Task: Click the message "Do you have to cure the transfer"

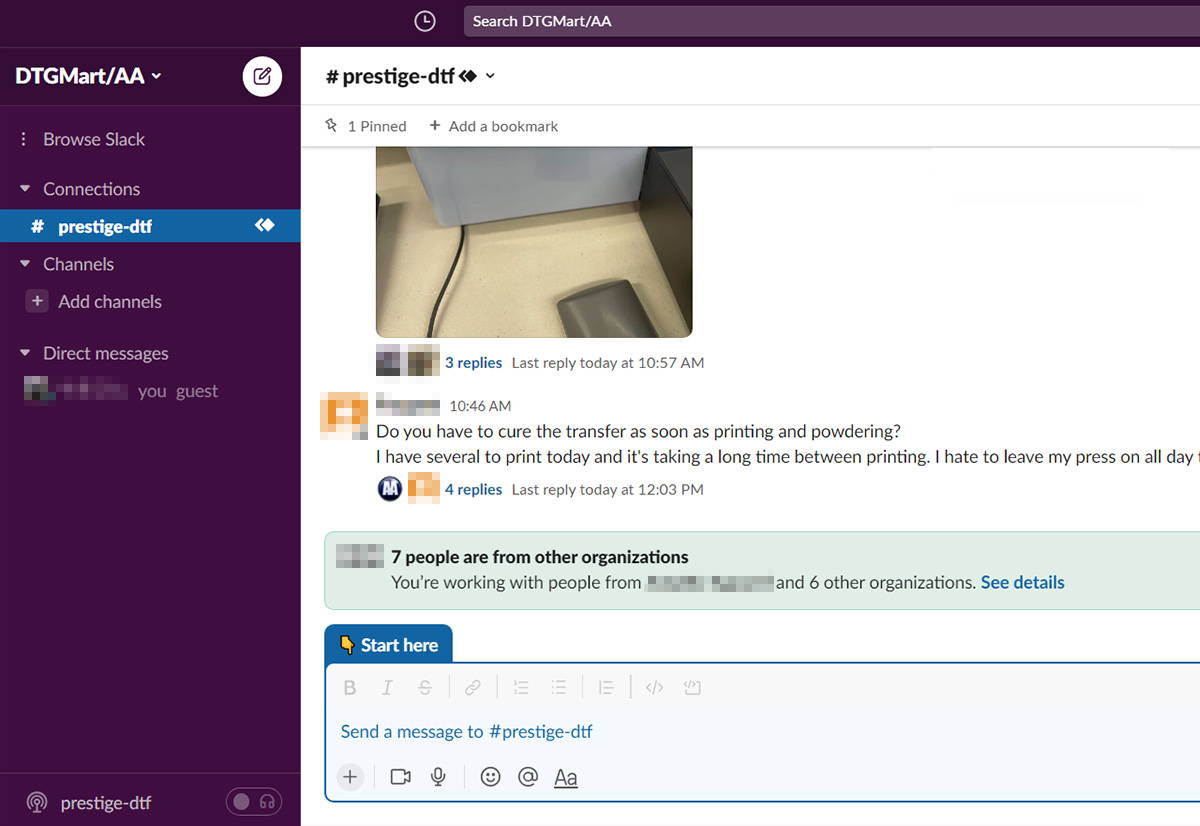Action: 639,432
